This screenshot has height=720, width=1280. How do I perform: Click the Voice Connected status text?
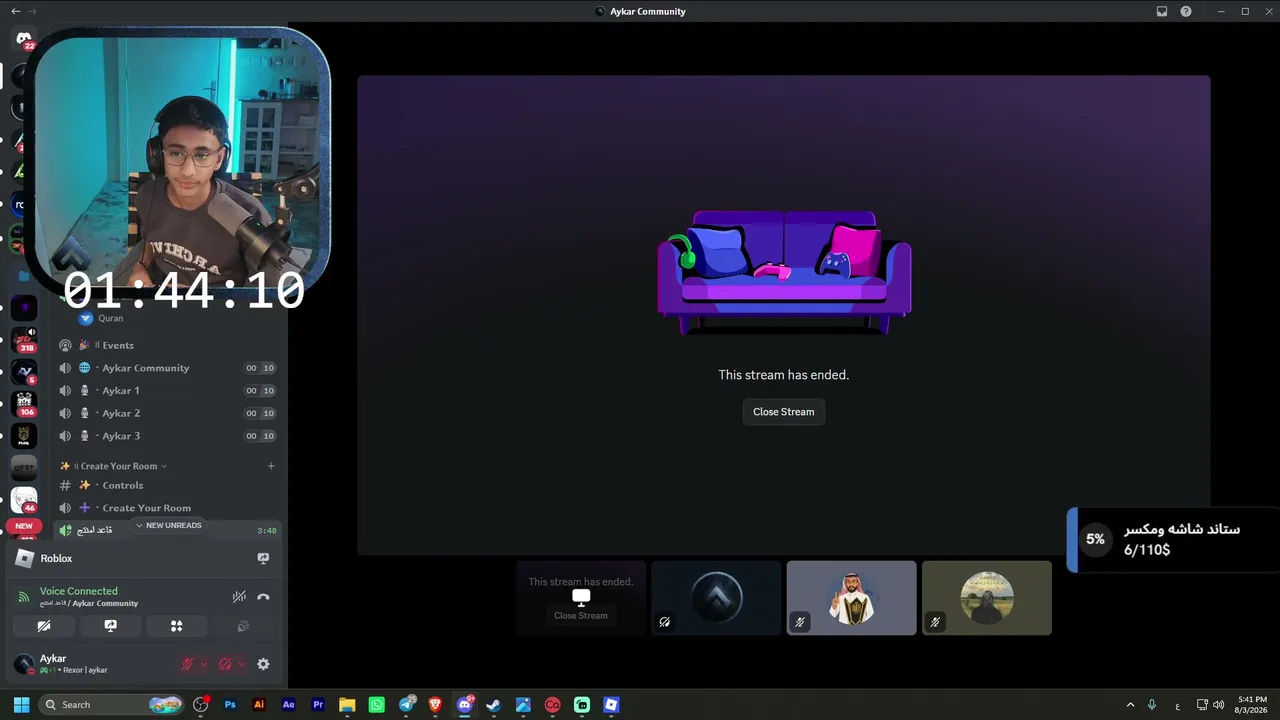[78, 591]
